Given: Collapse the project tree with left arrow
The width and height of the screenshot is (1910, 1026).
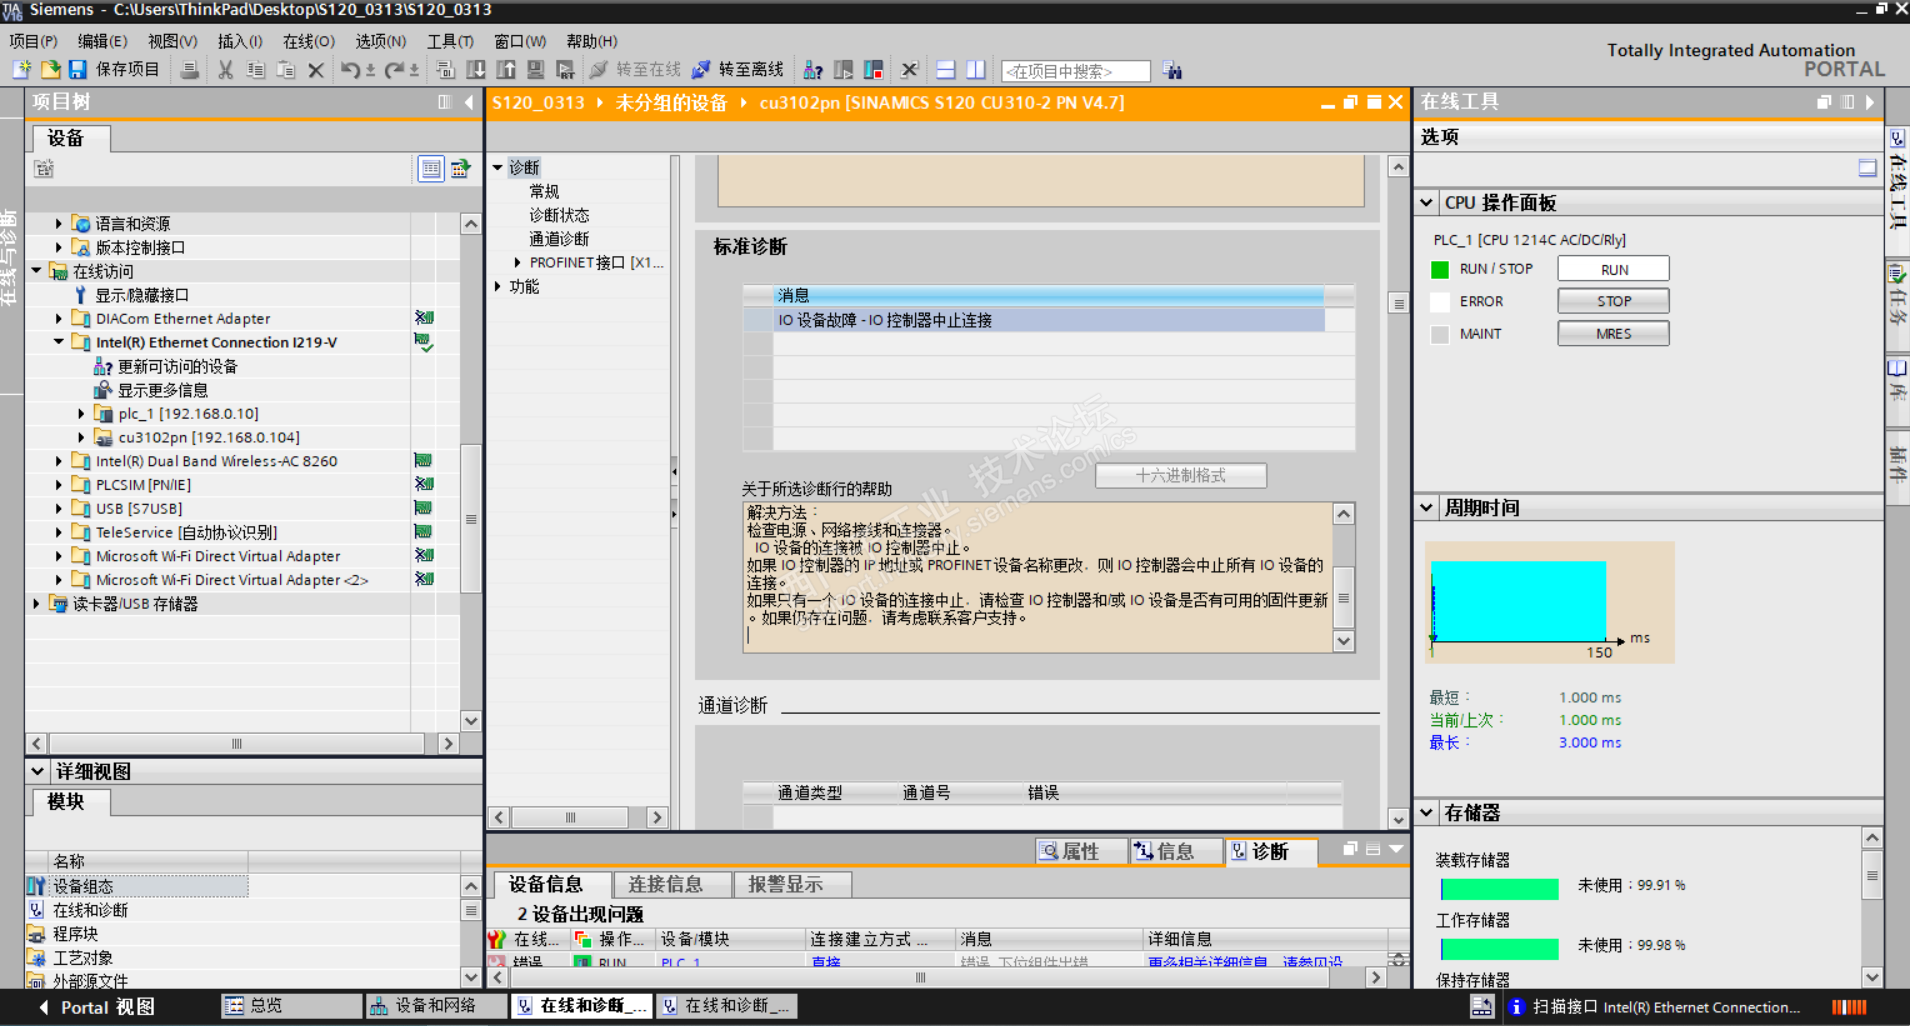Looking at the screenshot, I should click(x=469, y=102).
